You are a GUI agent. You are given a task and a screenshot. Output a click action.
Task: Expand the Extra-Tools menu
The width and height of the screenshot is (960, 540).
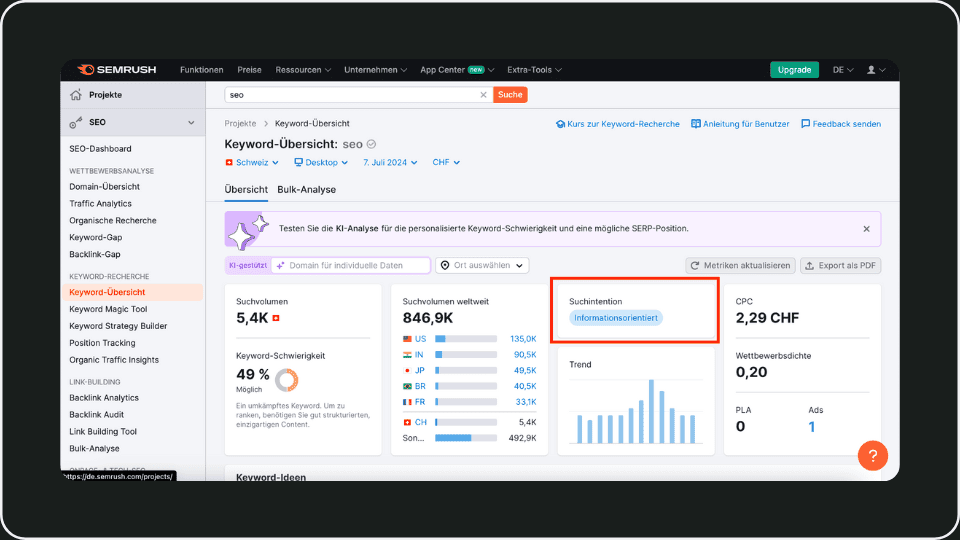(534, 70)
